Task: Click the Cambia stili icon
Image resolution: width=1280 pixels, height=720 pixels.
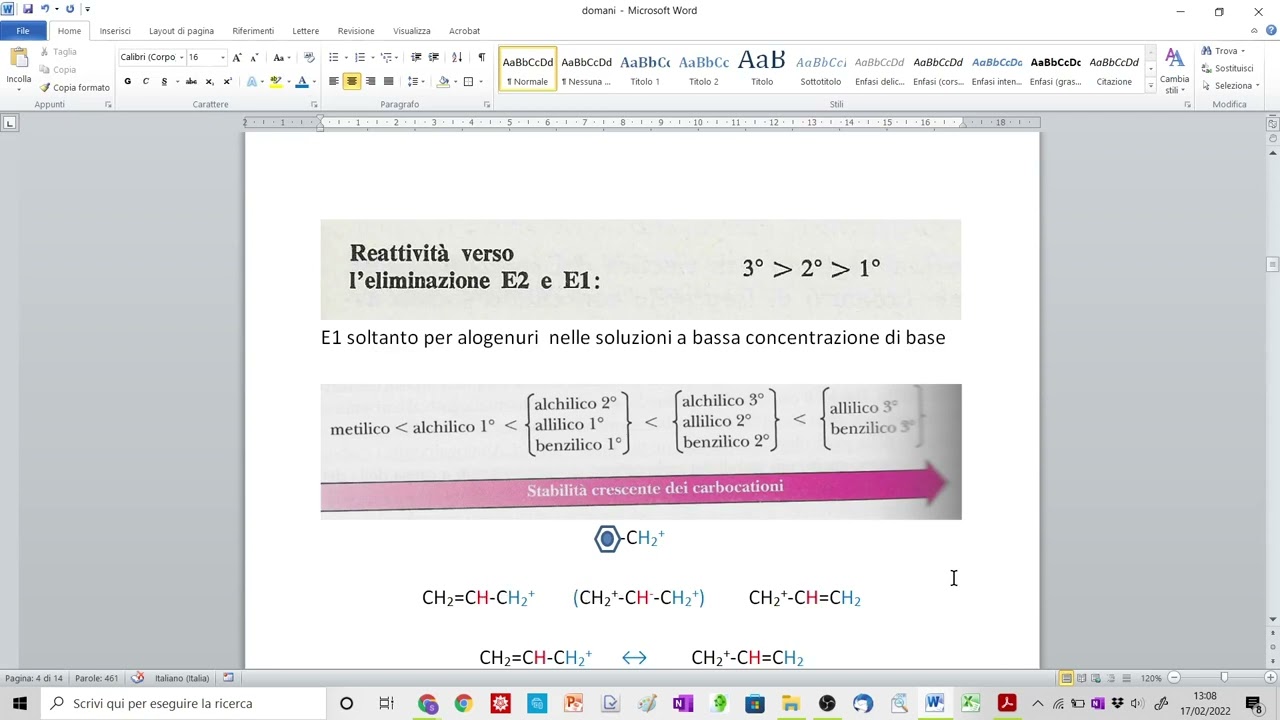Action: (1174, 70)
